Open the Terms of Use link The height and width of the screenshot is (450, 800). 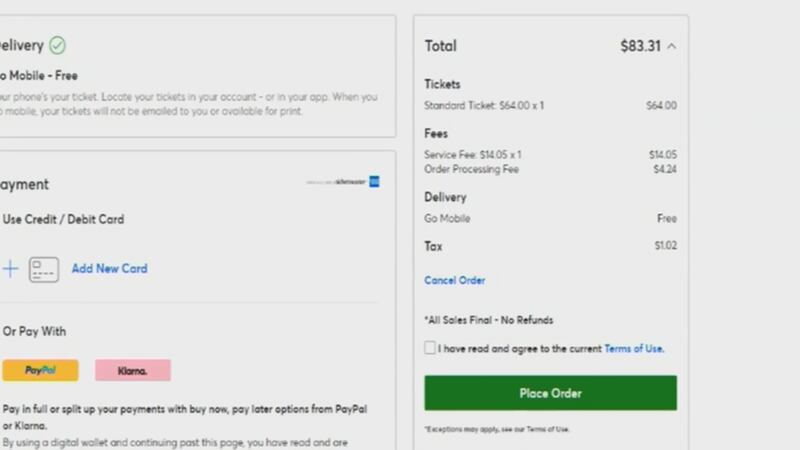click(634, 349)
